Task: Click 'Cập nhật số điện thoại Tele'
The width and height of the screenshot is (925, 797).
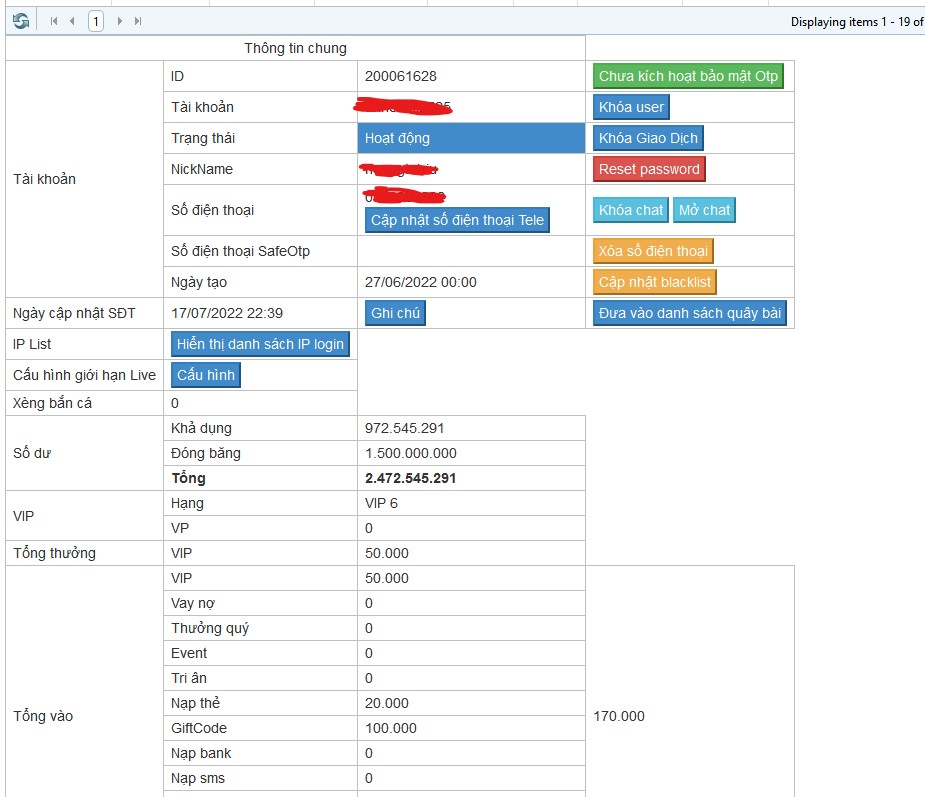Action: pos(457,220)
